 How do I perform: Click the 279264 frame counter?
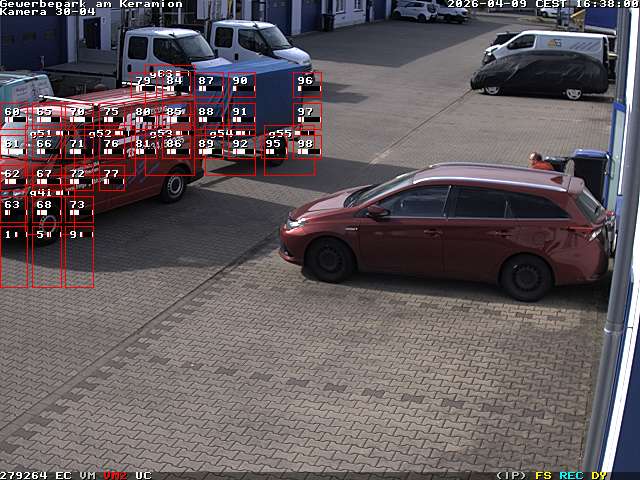24,475
